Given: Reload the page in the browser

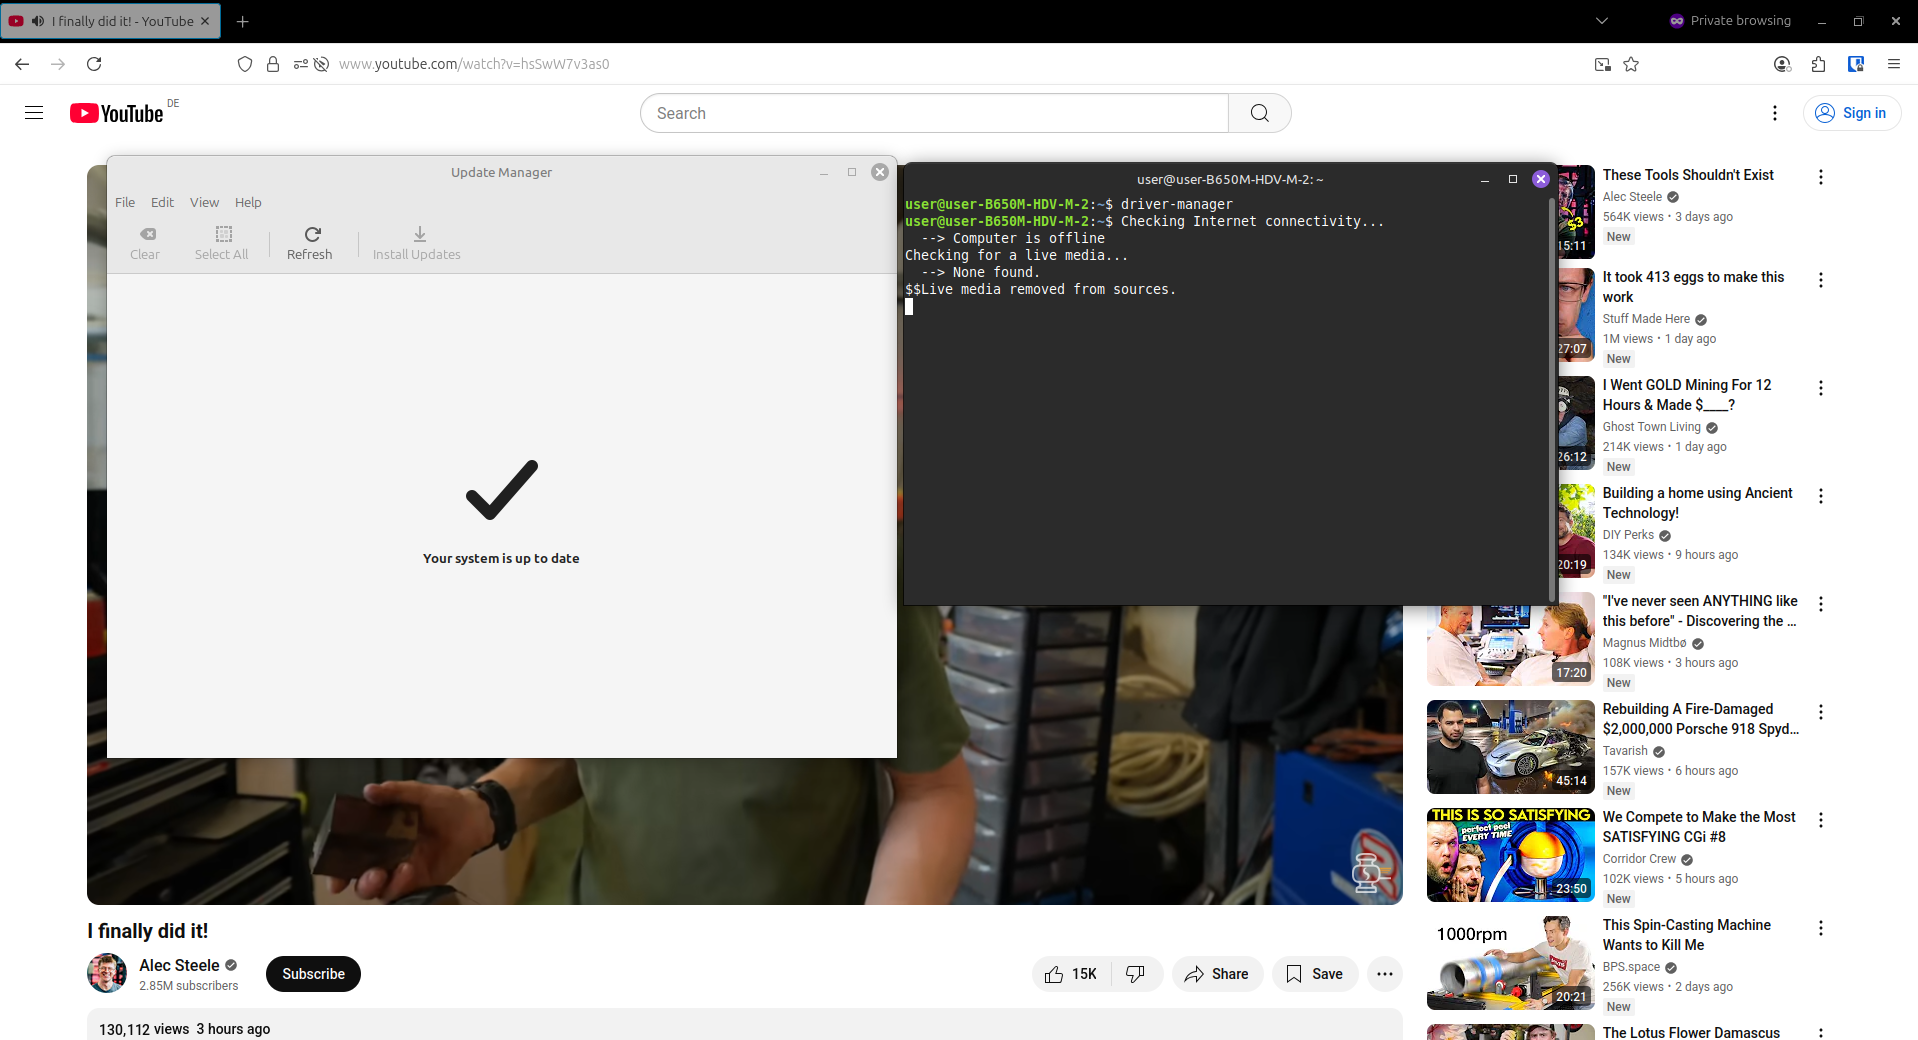Looking at the screenshot, I should point(94,64).
